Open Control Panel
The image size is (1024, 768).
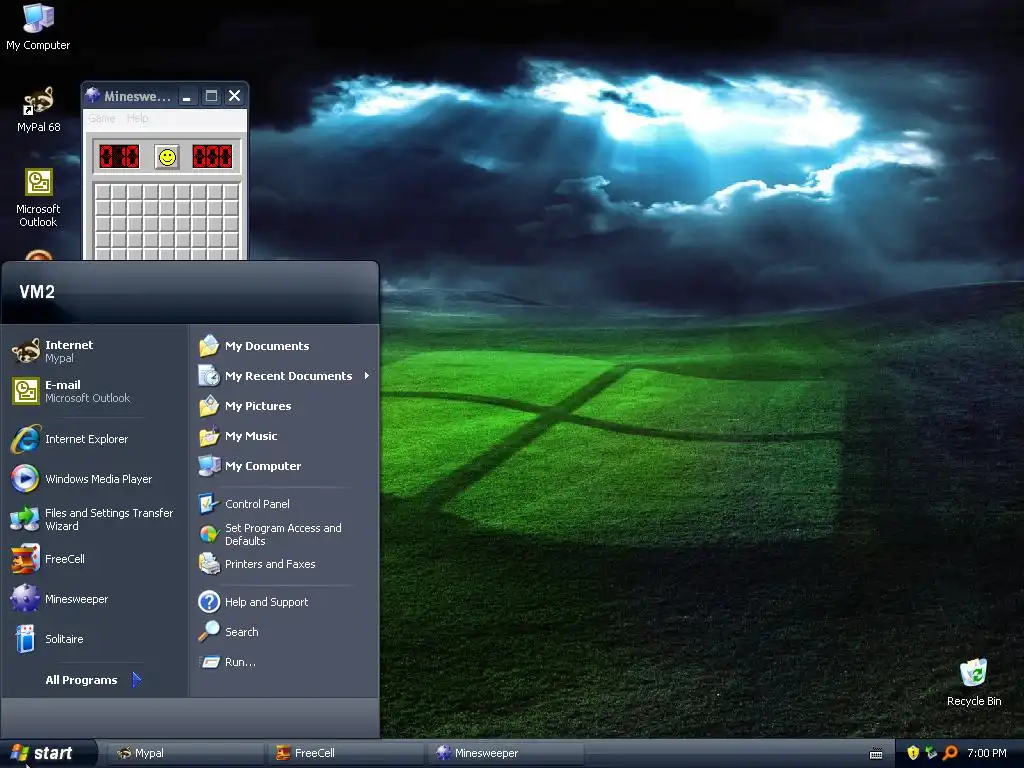pyautogui.click(x=284, y=504)
